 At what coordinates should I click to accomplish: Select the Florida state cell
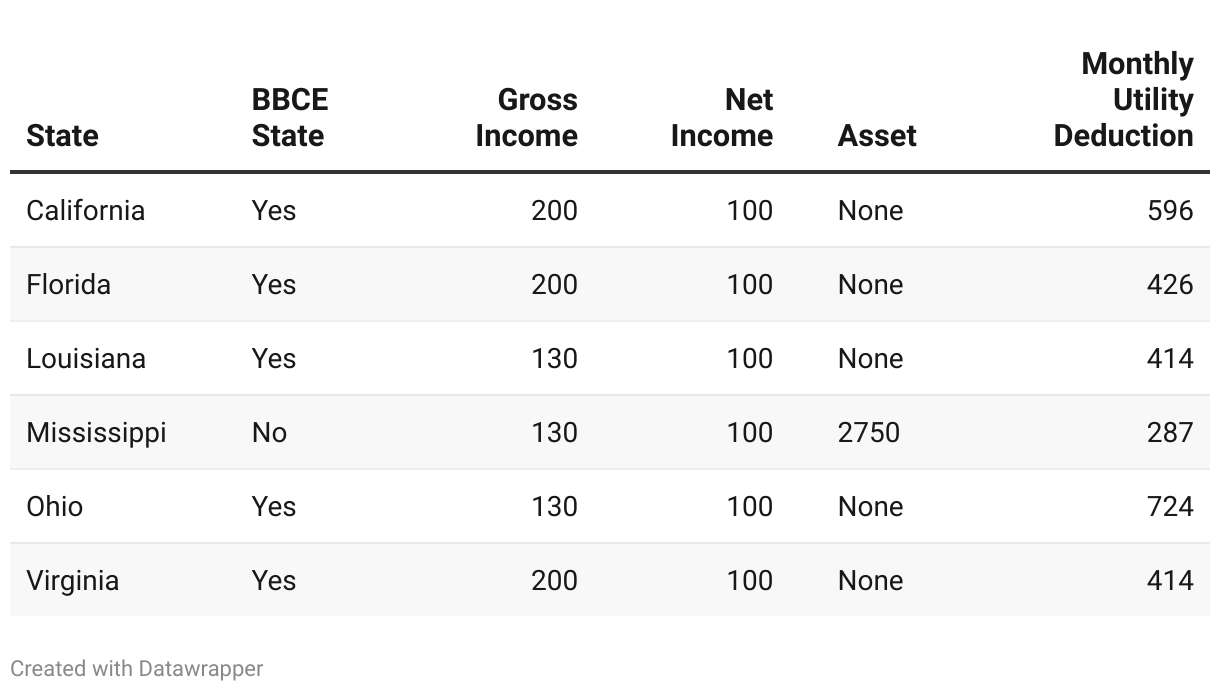69,285
